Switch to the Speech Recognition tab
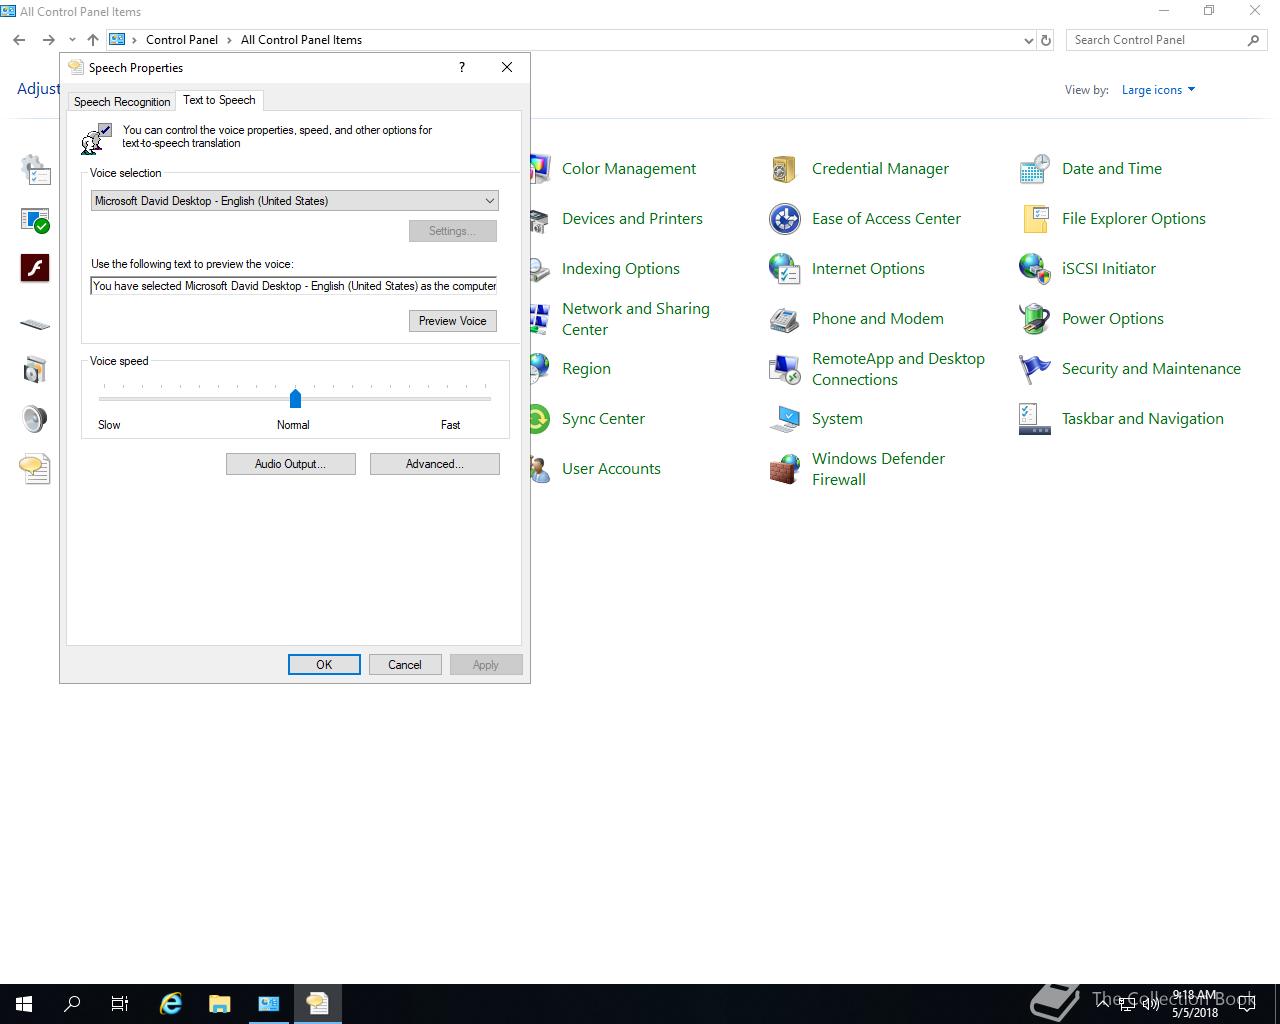 click(x=122, y=102)
